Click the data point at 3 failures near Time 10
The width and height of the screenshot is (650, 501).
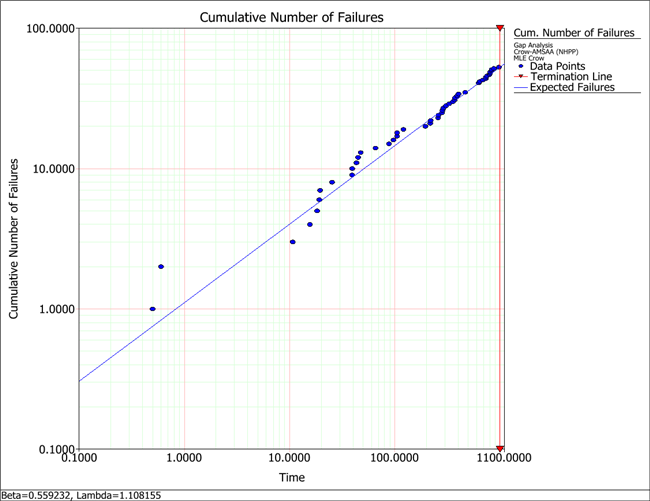pos(292,242)
